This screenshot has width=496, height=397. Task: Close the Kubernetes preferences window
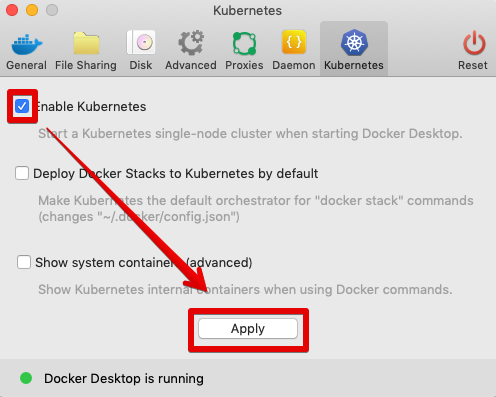pos(12,10)
